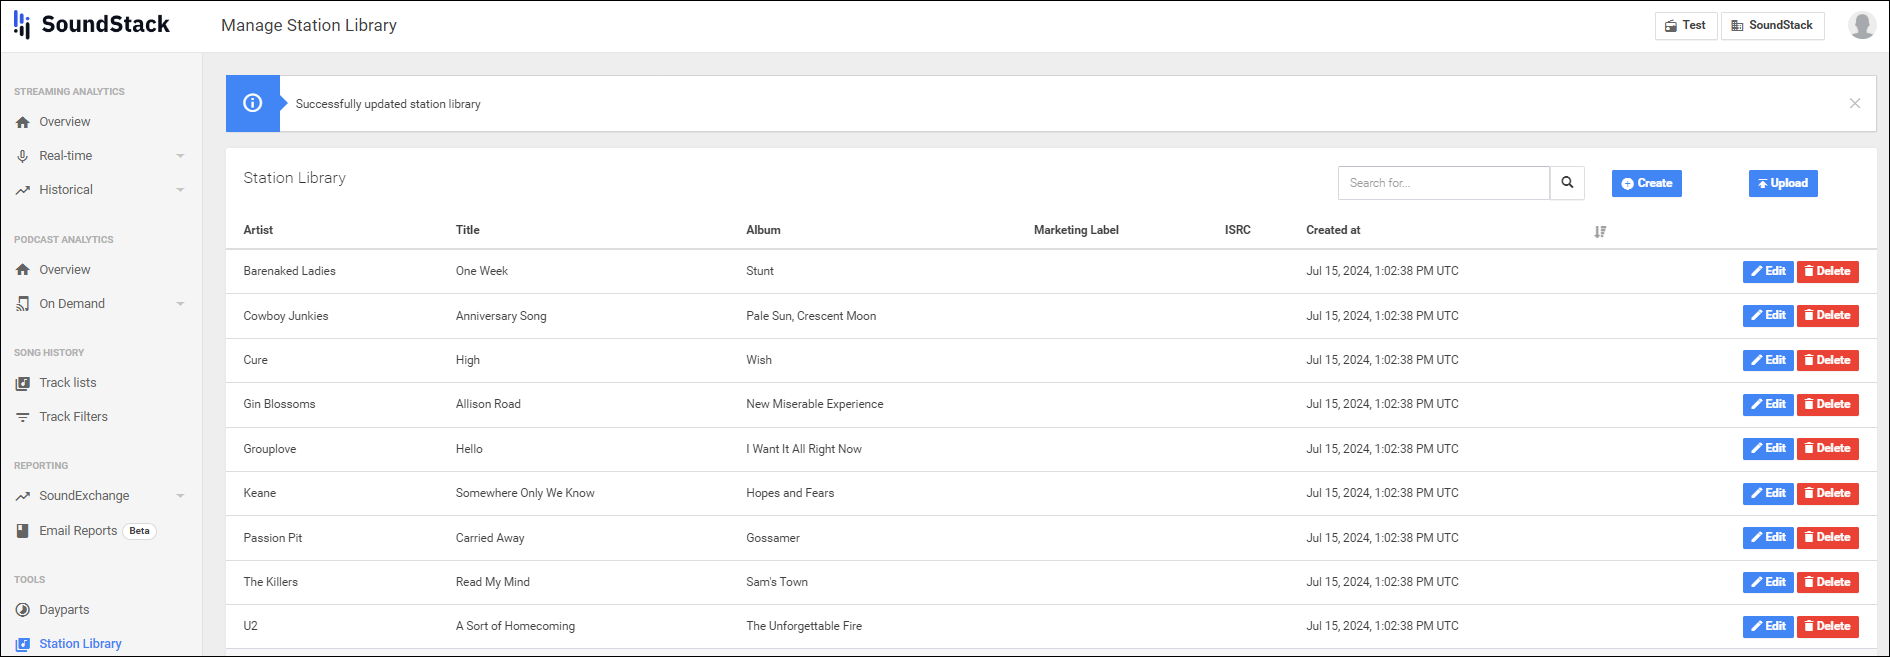Click the Email Reports book icon
The width and height of the screenshot is (1890, 657).
point(22,531)
